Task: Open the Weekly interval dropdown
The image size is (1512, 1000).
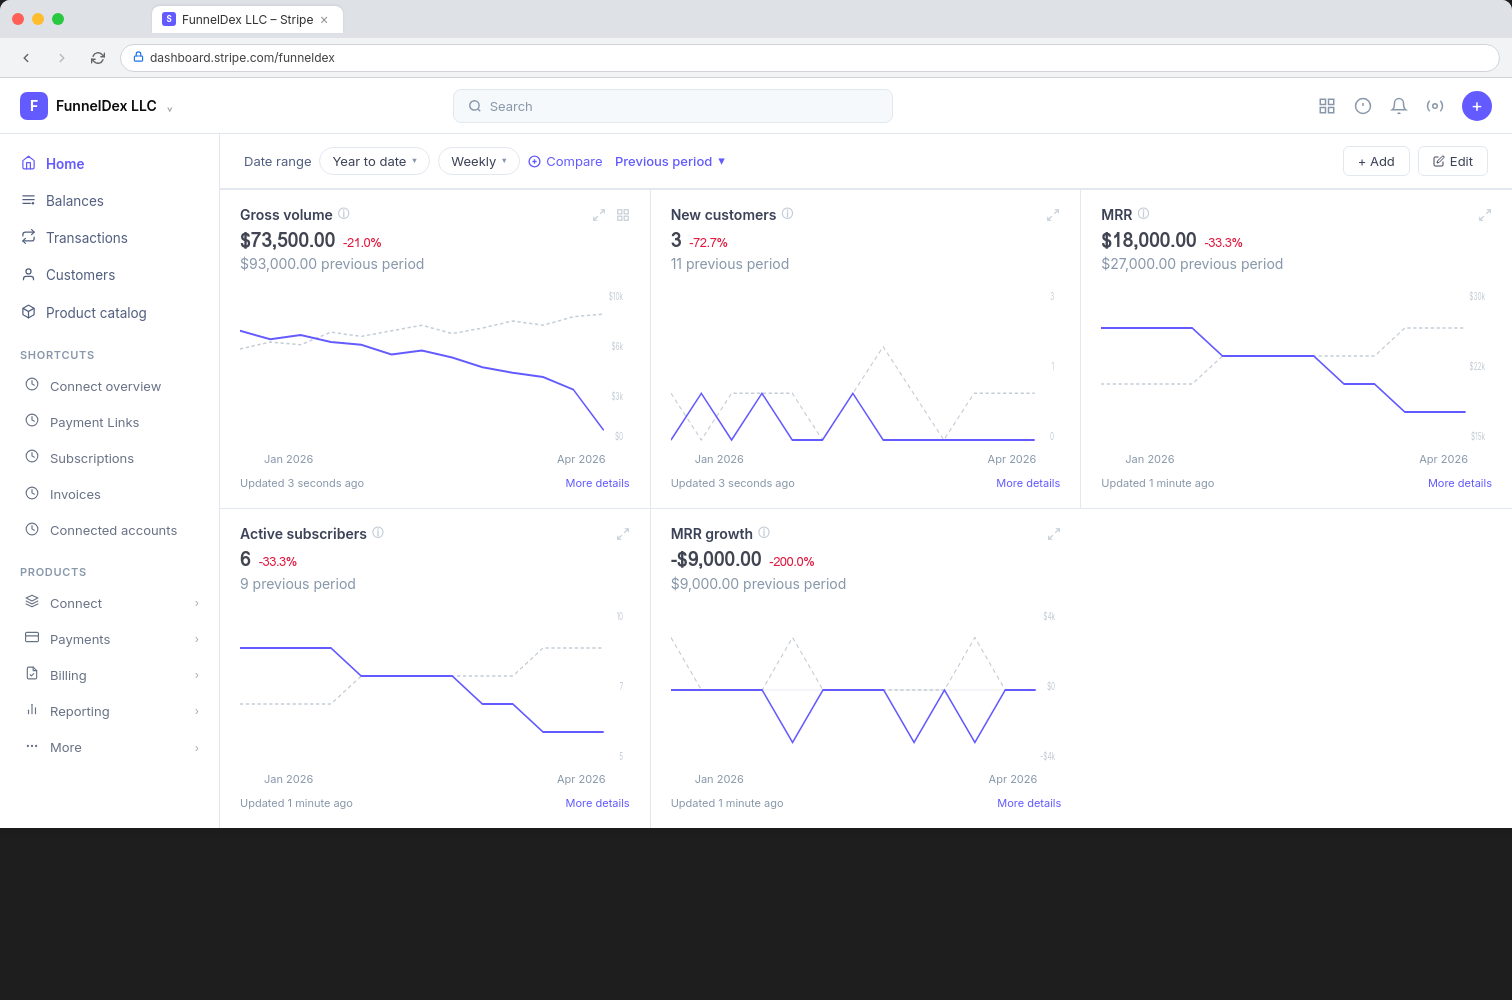Action: tap(478, 161)
